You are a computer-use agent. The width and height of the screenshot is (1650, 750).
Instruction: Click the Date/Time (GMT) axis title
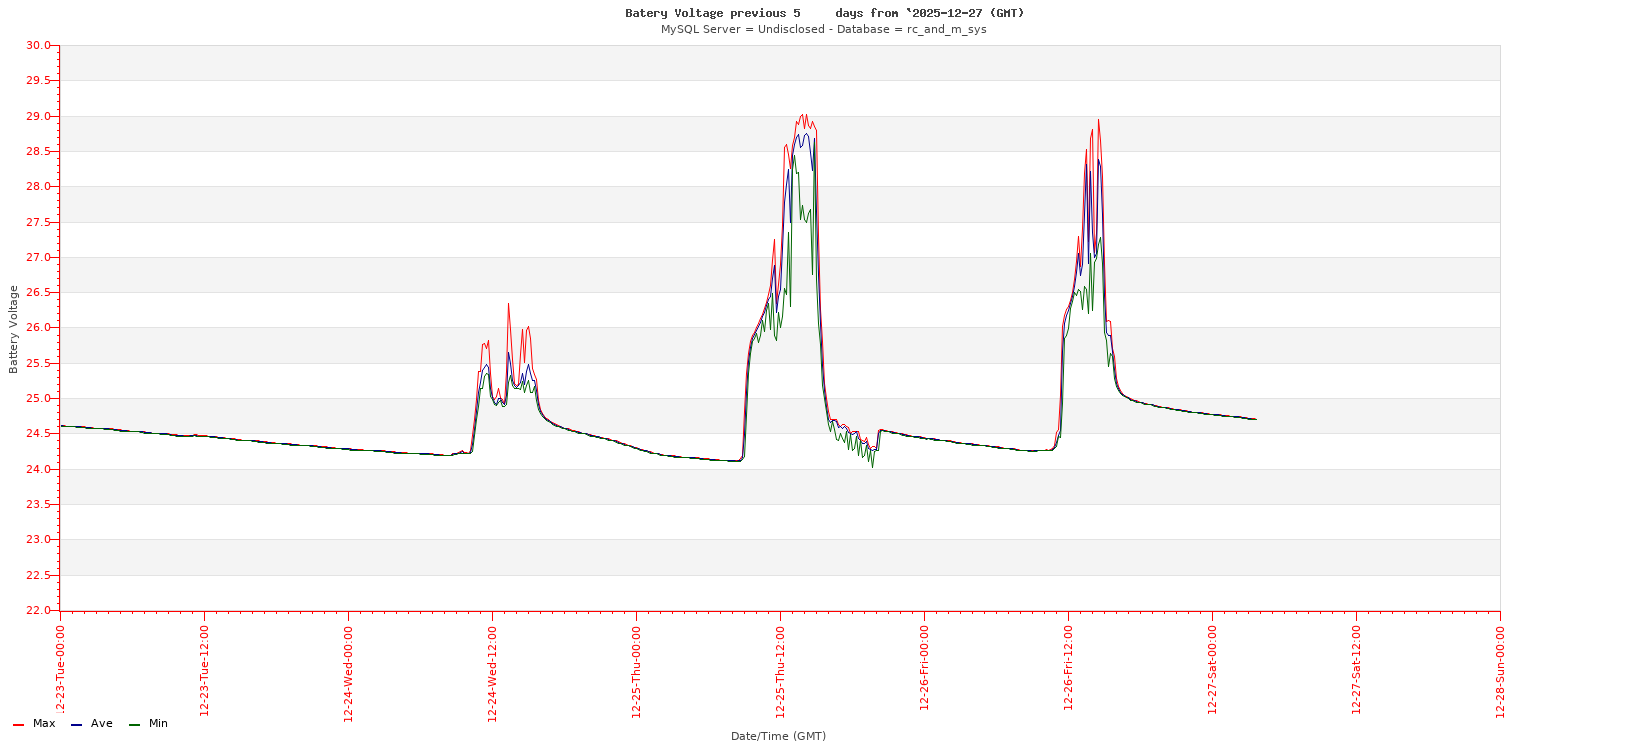tap(778, 736)
